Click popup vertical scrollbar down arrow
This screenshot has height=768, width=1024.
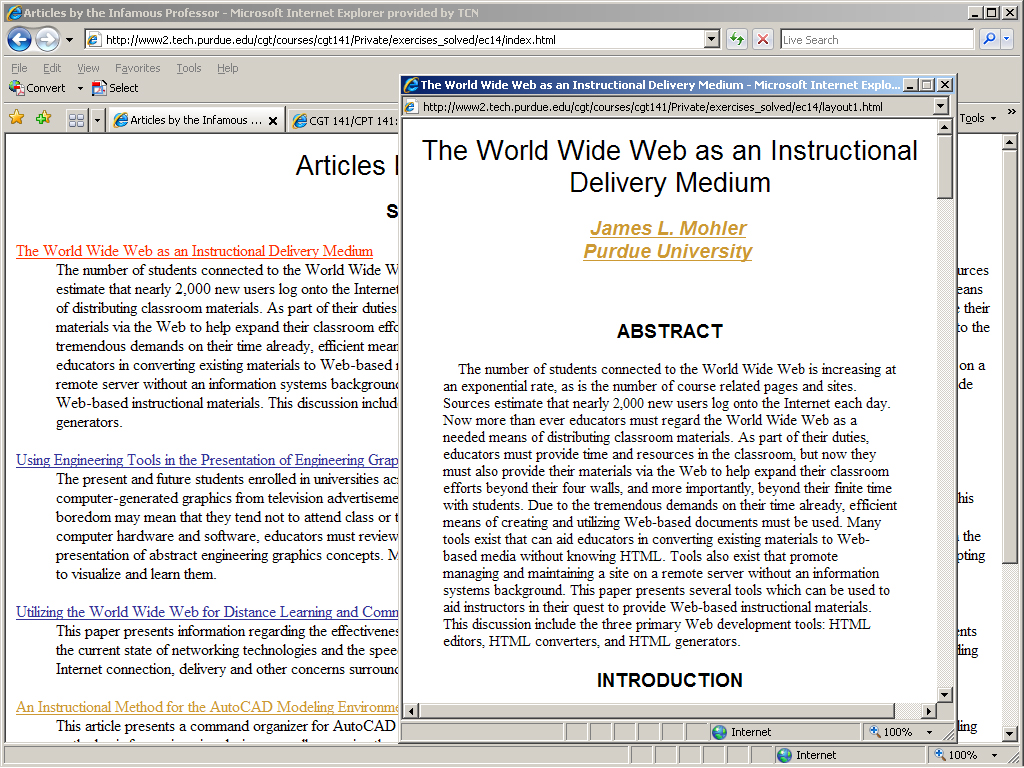click(944, 694)
